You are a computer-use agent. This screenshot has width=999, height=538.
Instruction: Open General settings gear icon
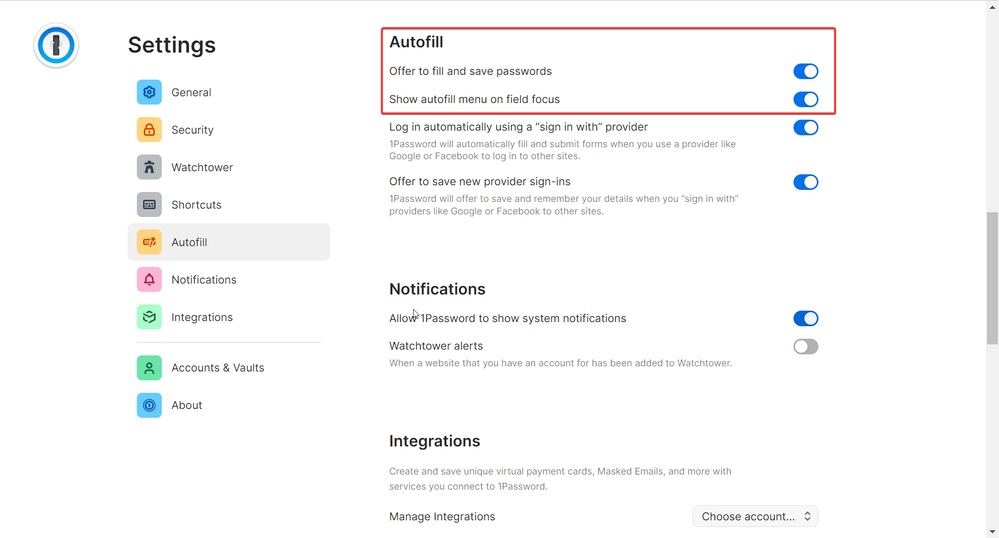149,92
